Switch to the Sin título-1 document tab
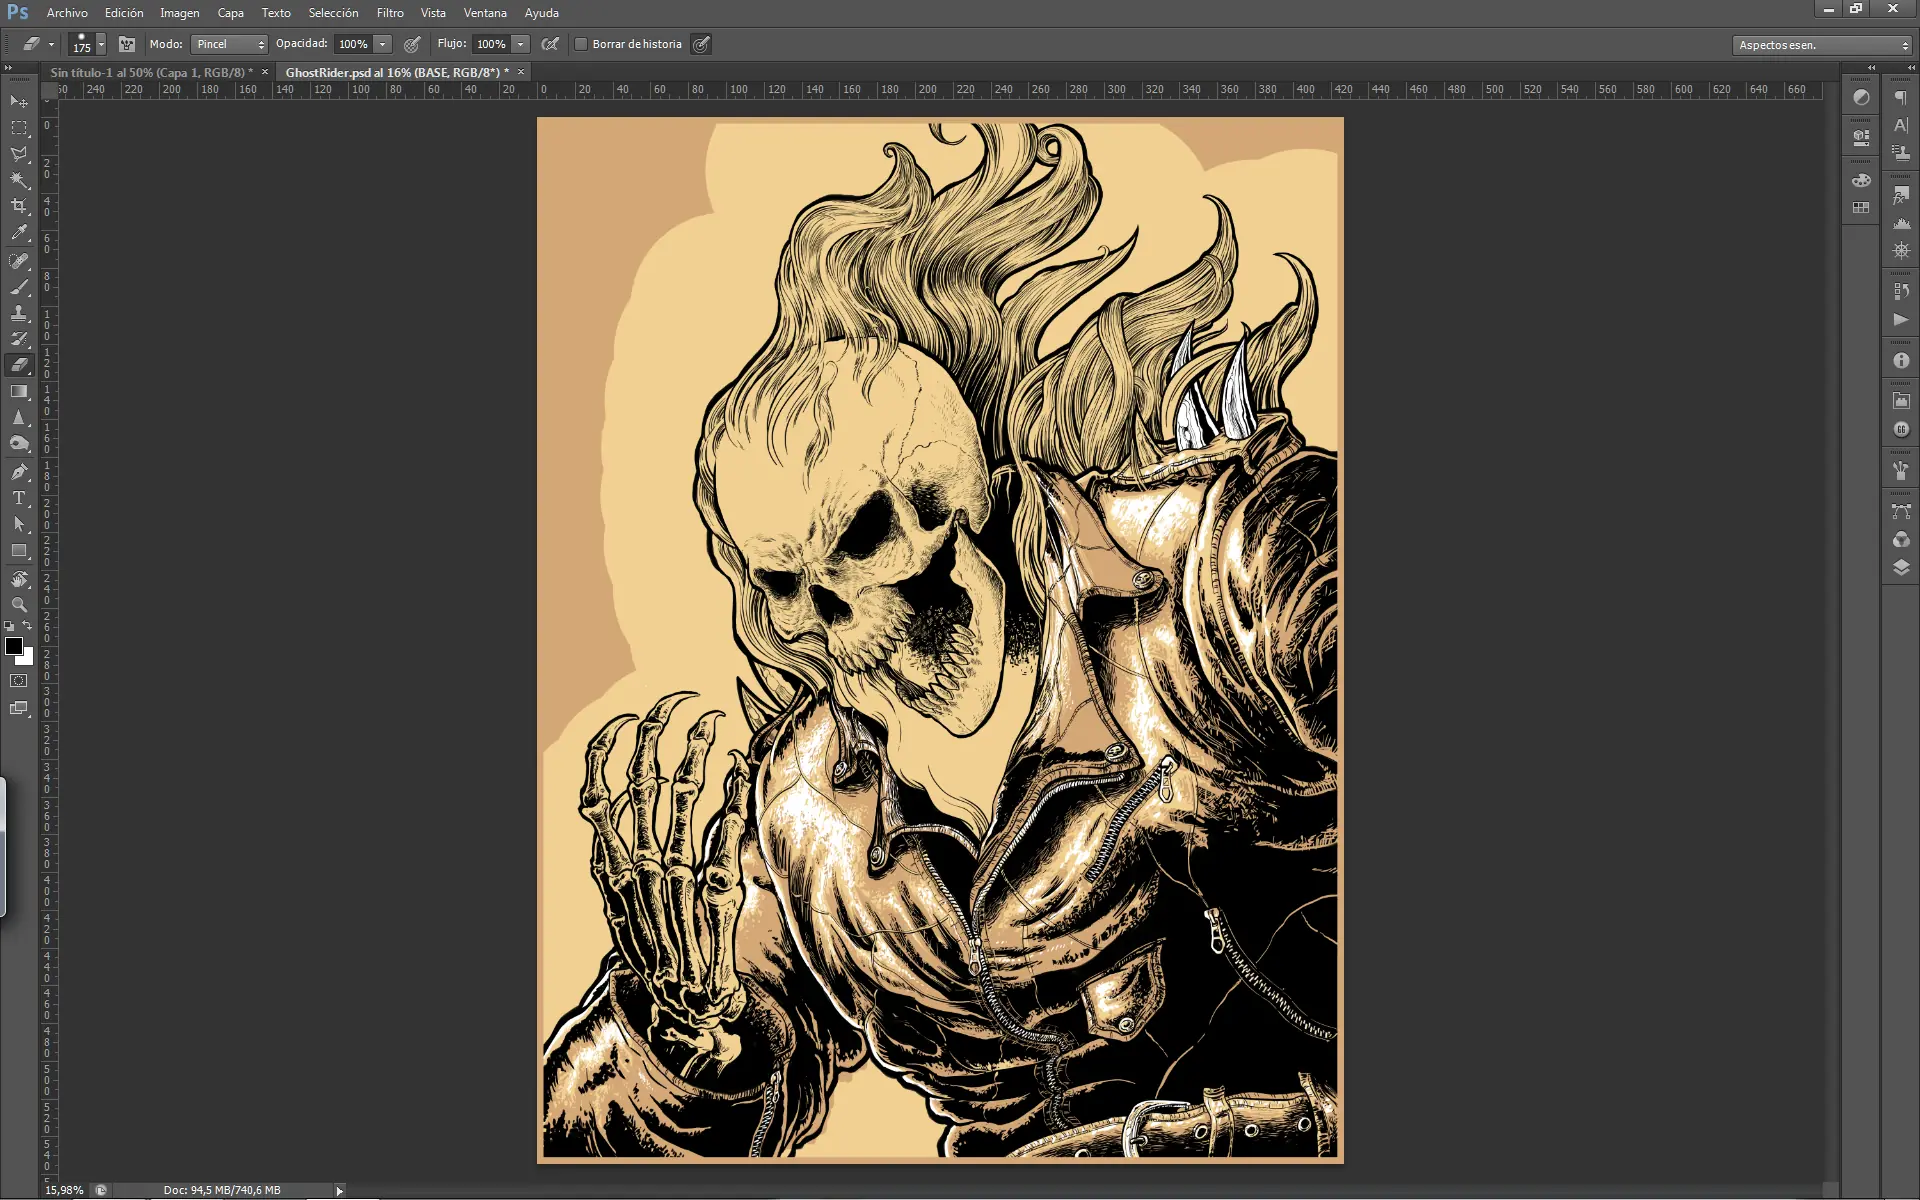Screen dimensions: 1920x1200 point(150,72)
